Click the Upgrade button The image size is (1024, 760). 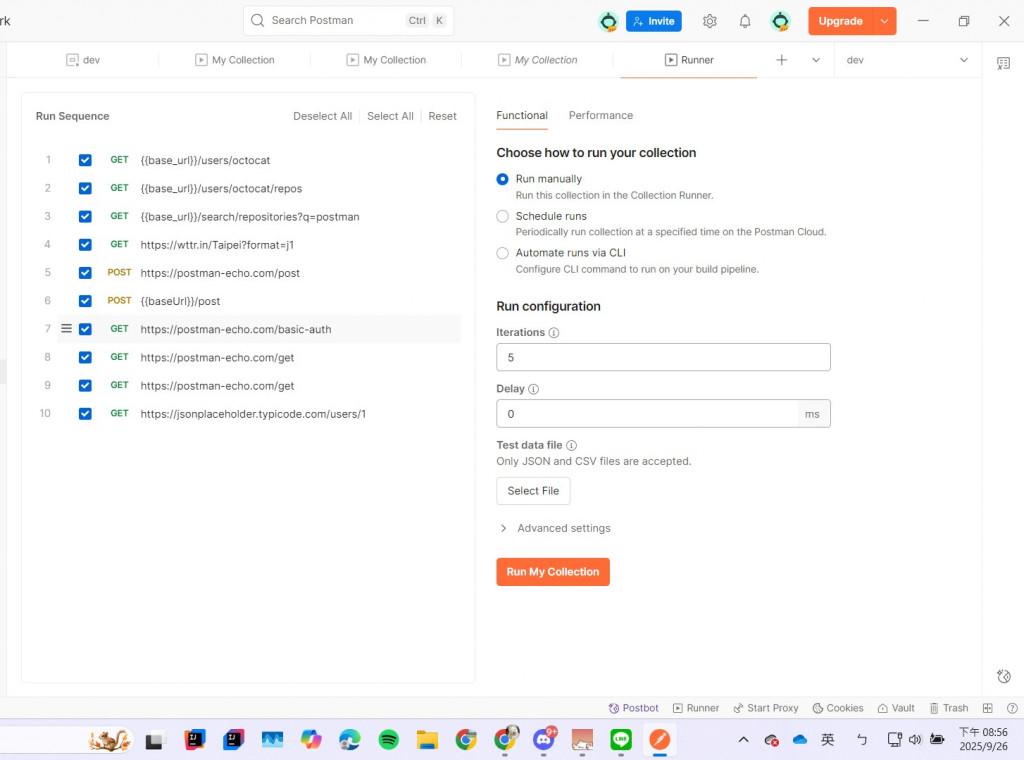[840, 21]
